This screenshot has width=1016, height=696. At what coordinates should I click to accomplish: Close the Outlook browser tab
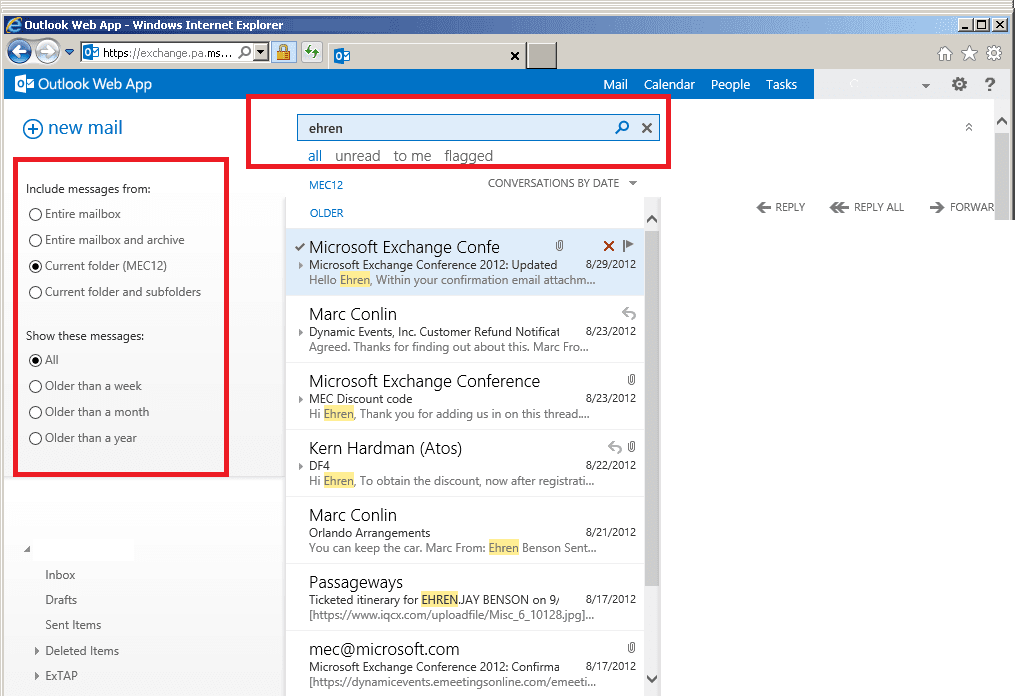pyautogui.click(x=514, y=56)
